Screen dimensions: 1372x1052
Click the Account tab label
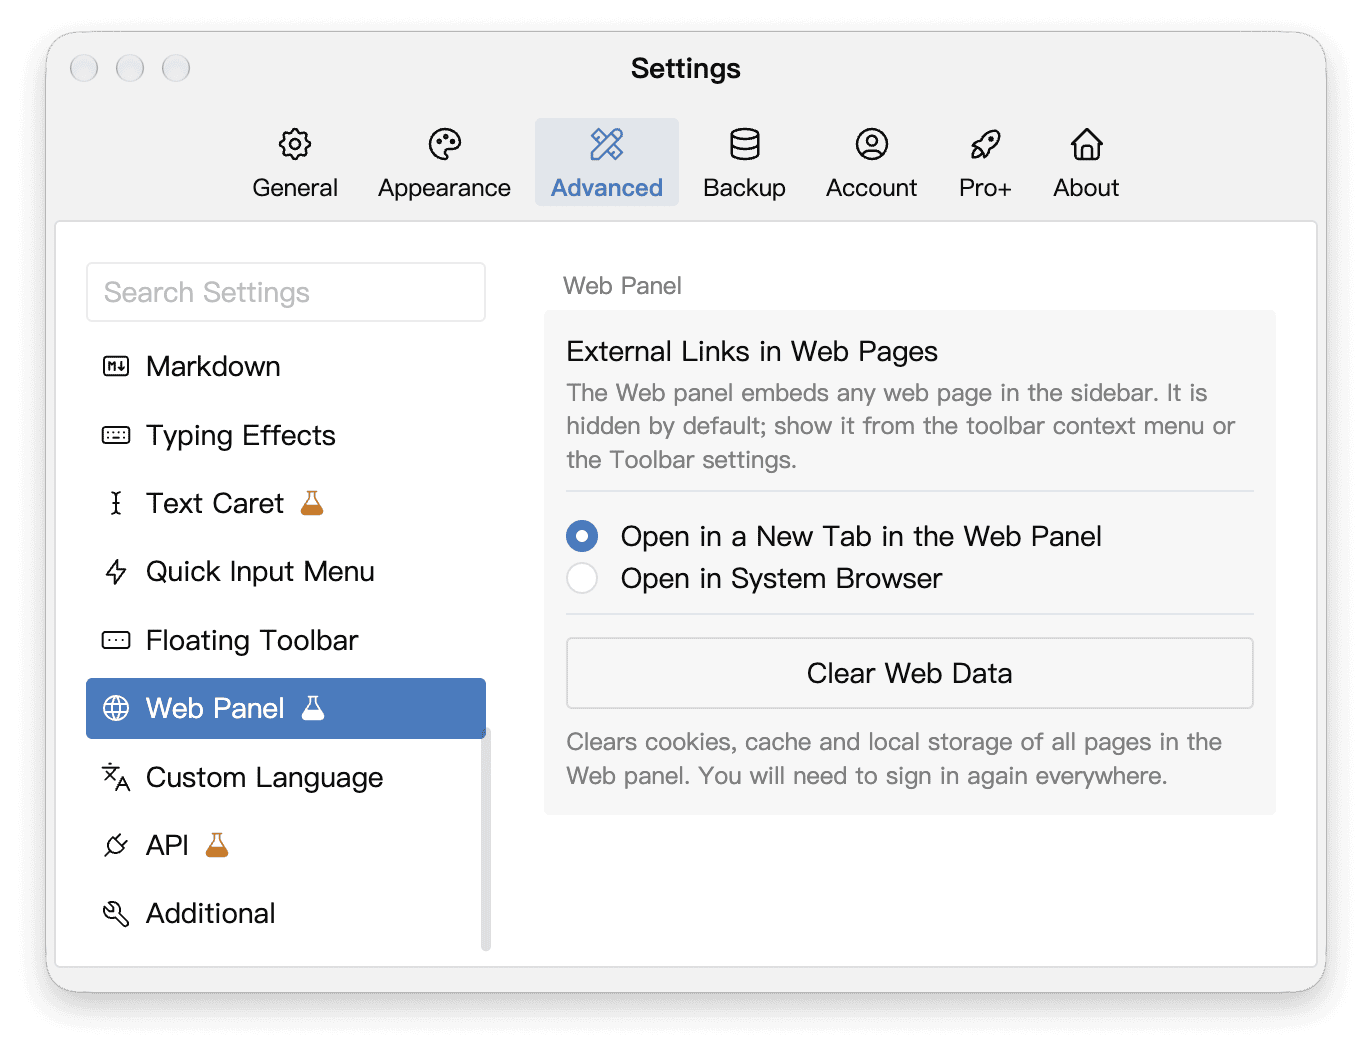(871, 188)
